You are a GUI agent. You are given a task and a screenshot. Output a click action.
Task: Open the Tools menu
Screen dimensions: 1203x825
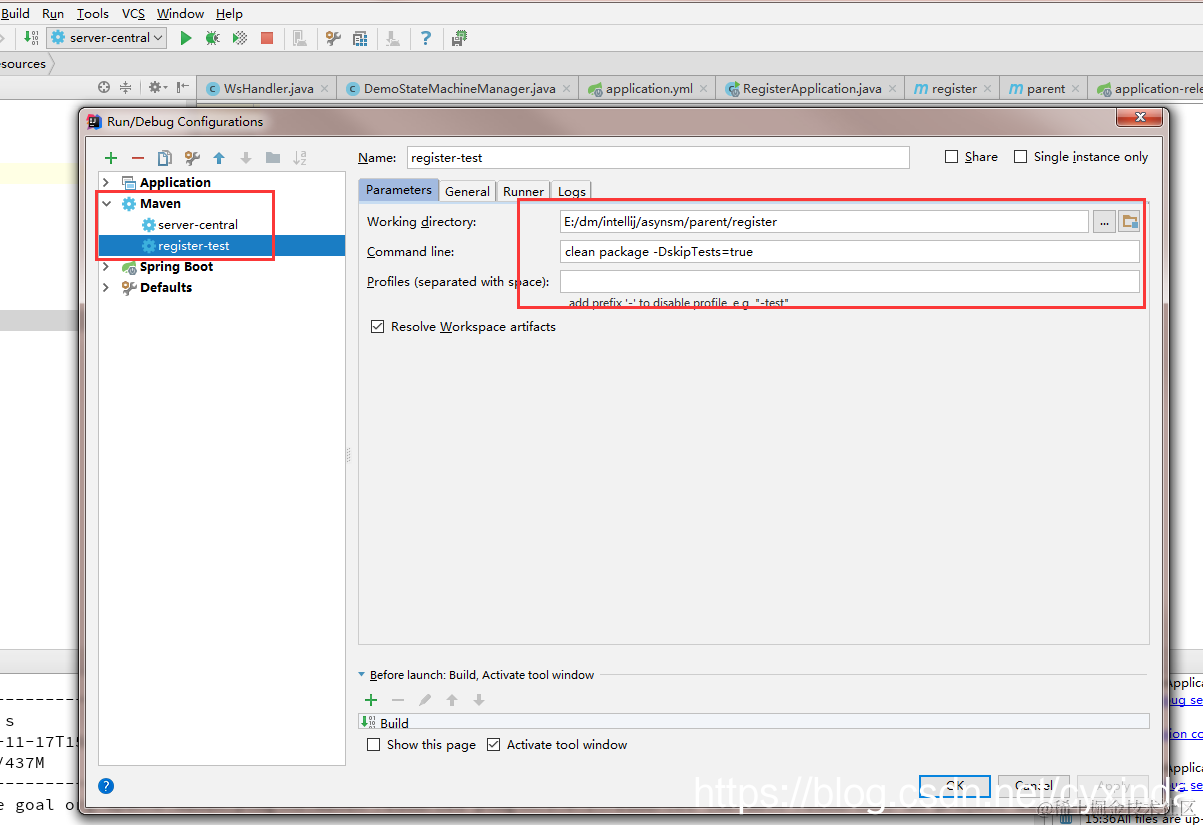point(93,14)
